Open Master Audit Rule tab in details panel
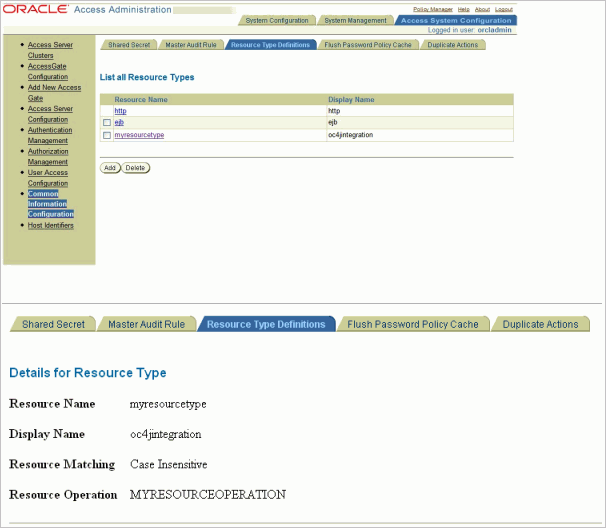Screen dimensions: 606x528 coord(146,324)
